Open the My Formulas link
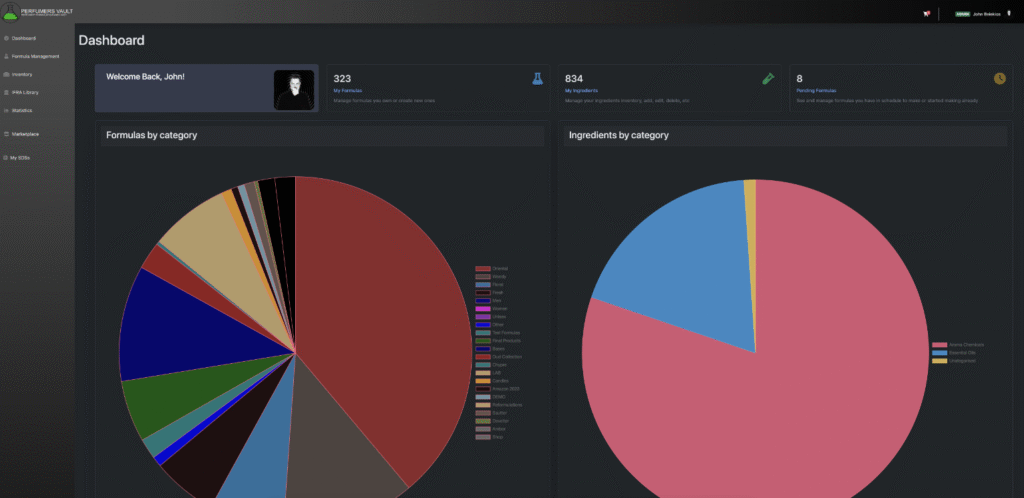The height and width of the screenshot is (498, 1024). (347, 91)
